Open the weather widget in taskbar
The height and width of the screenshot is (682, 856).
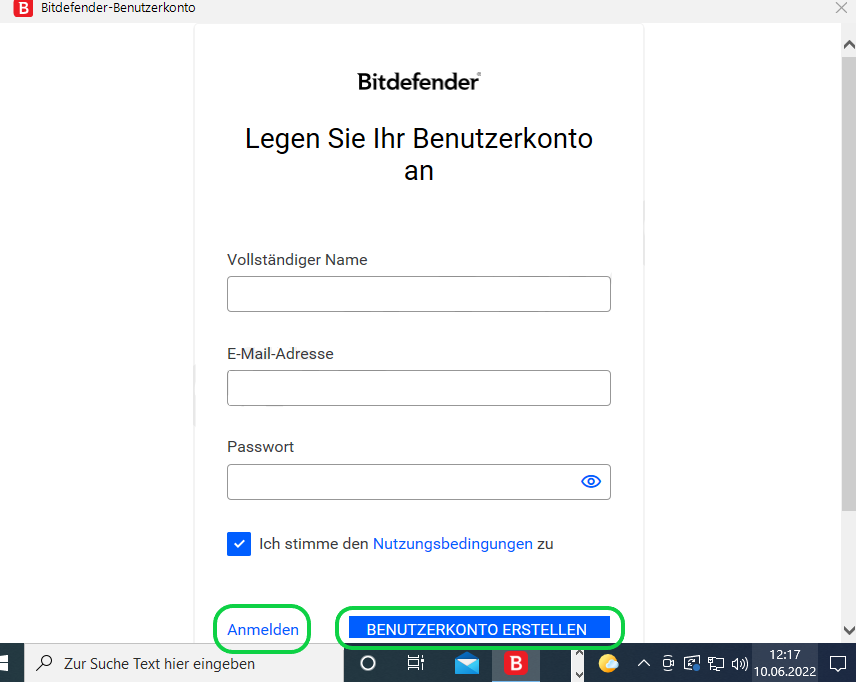click(608, 663)
